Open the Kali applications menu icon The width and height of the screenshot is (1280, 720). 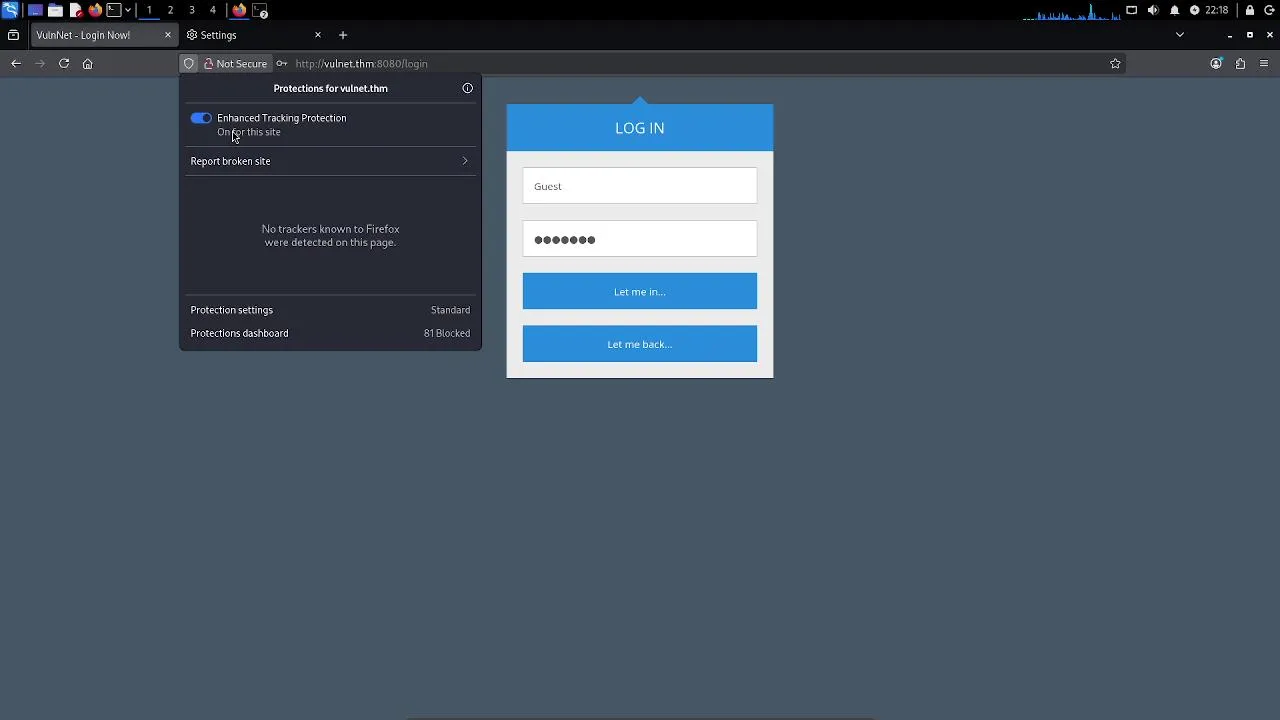(10, 10)
